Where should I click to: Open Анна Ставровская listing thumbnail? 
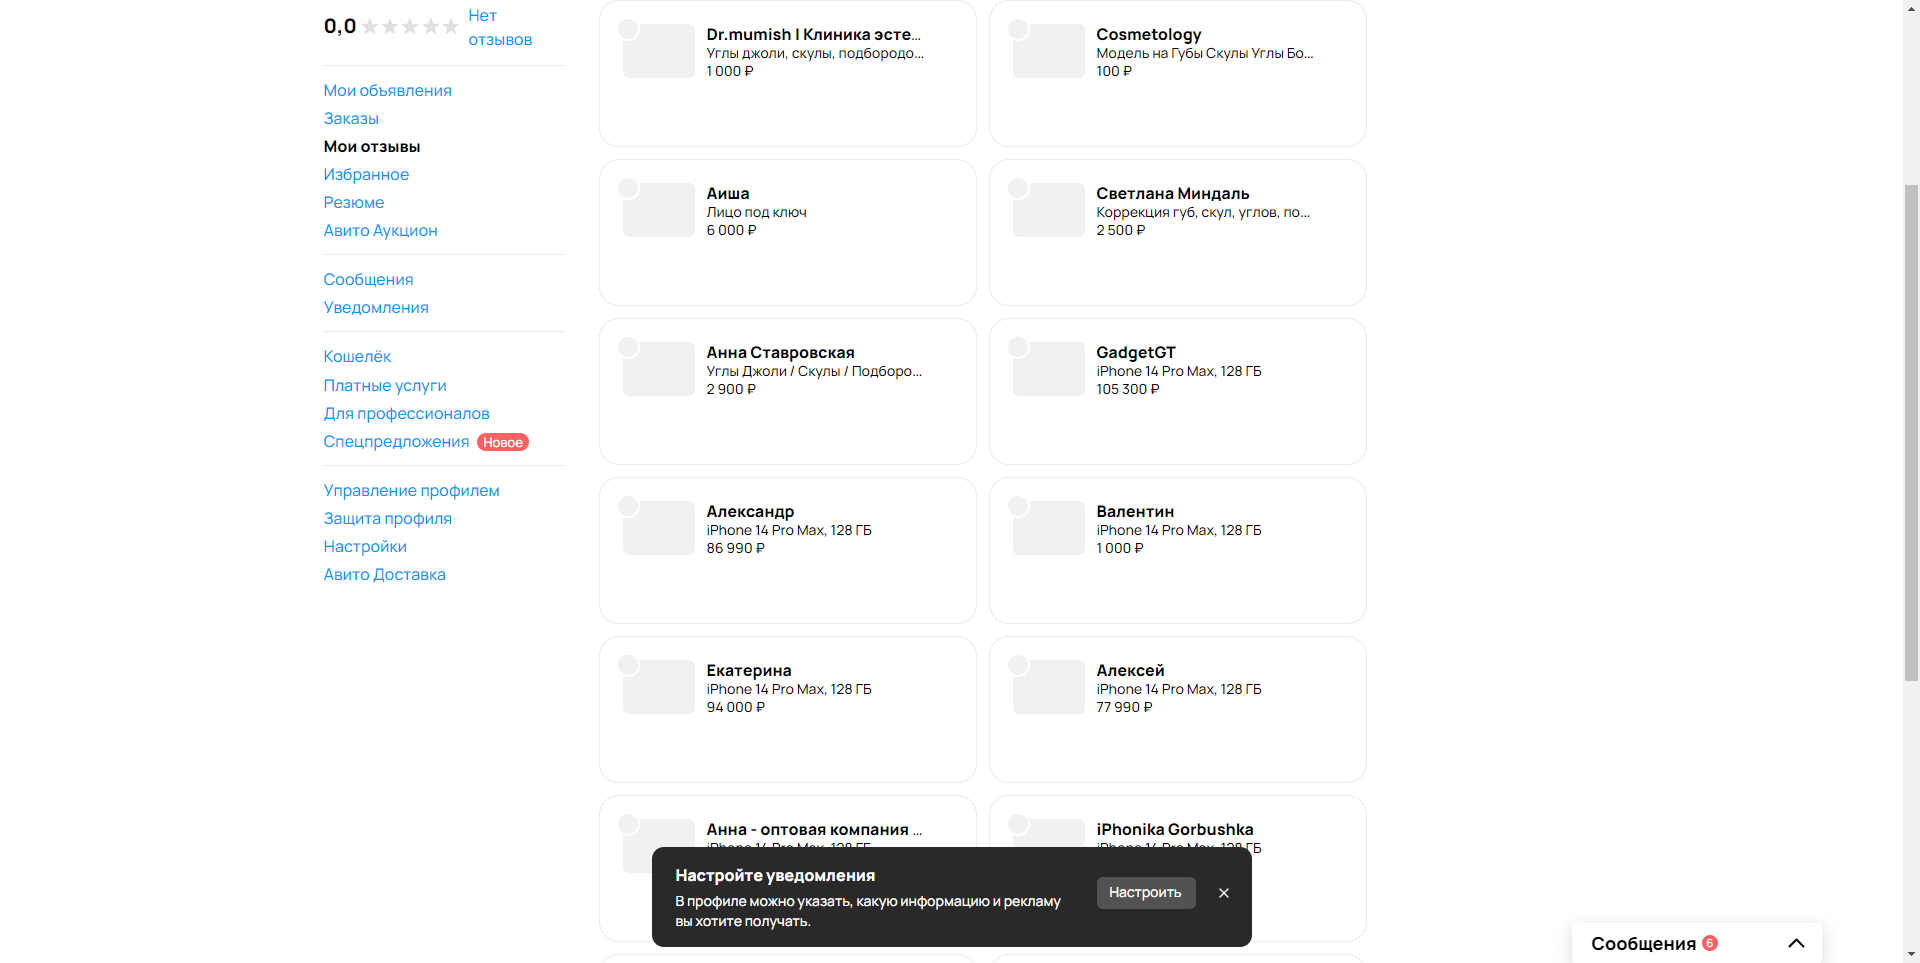[658, 369]
